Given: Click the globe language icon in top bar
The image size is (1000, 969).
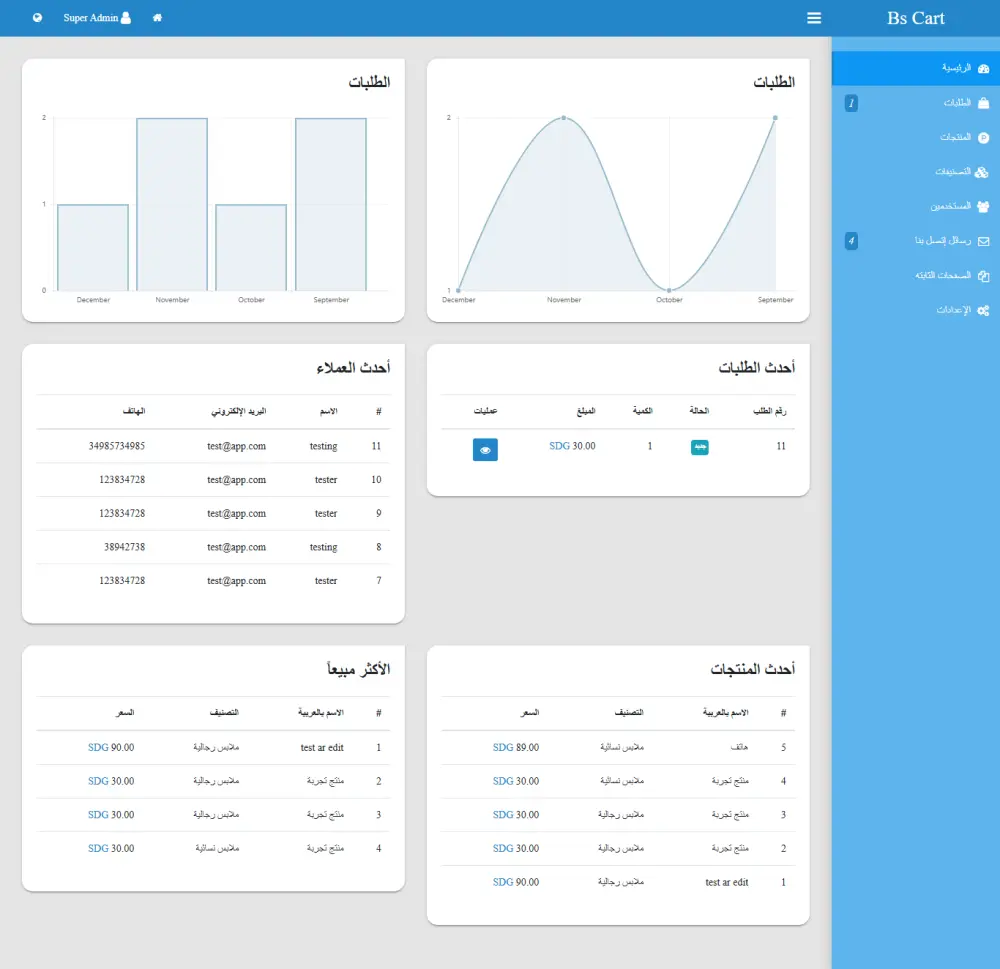Looking at the screenshot, I should tap(37, 17).
